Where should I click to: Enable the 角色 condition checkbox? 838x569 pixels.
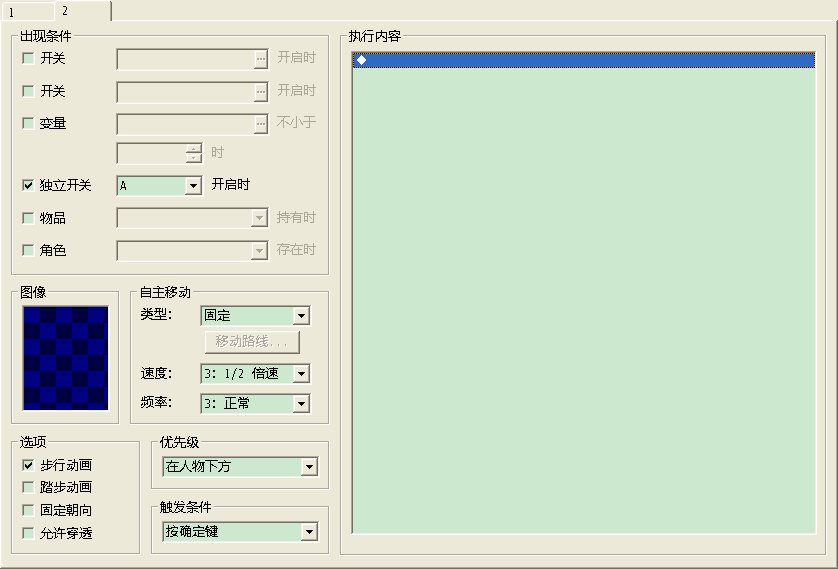coord(28,250)
